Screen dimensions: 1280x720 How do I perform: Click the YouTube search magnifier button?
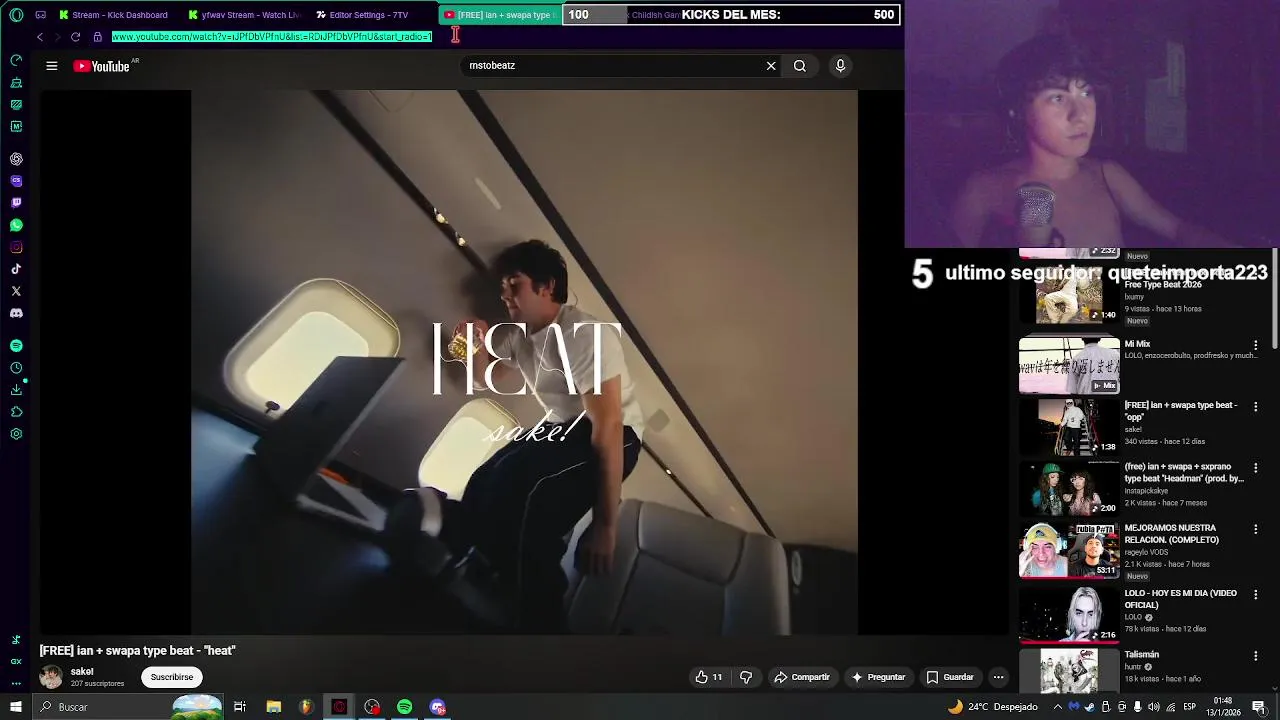pos(800,66)
